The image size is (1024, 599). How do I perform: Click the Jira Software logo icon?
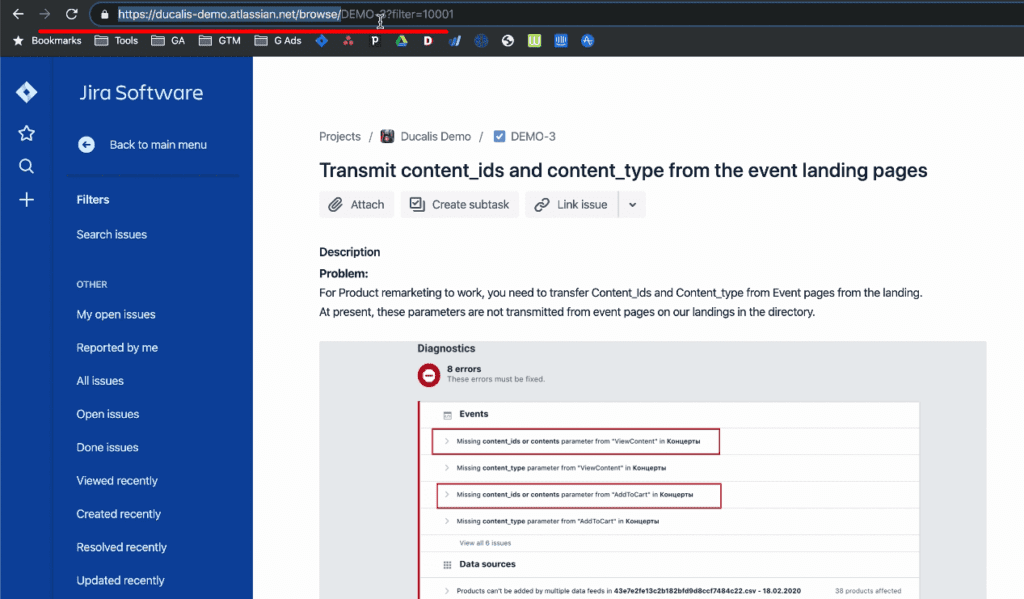click(x=26, y=91)
